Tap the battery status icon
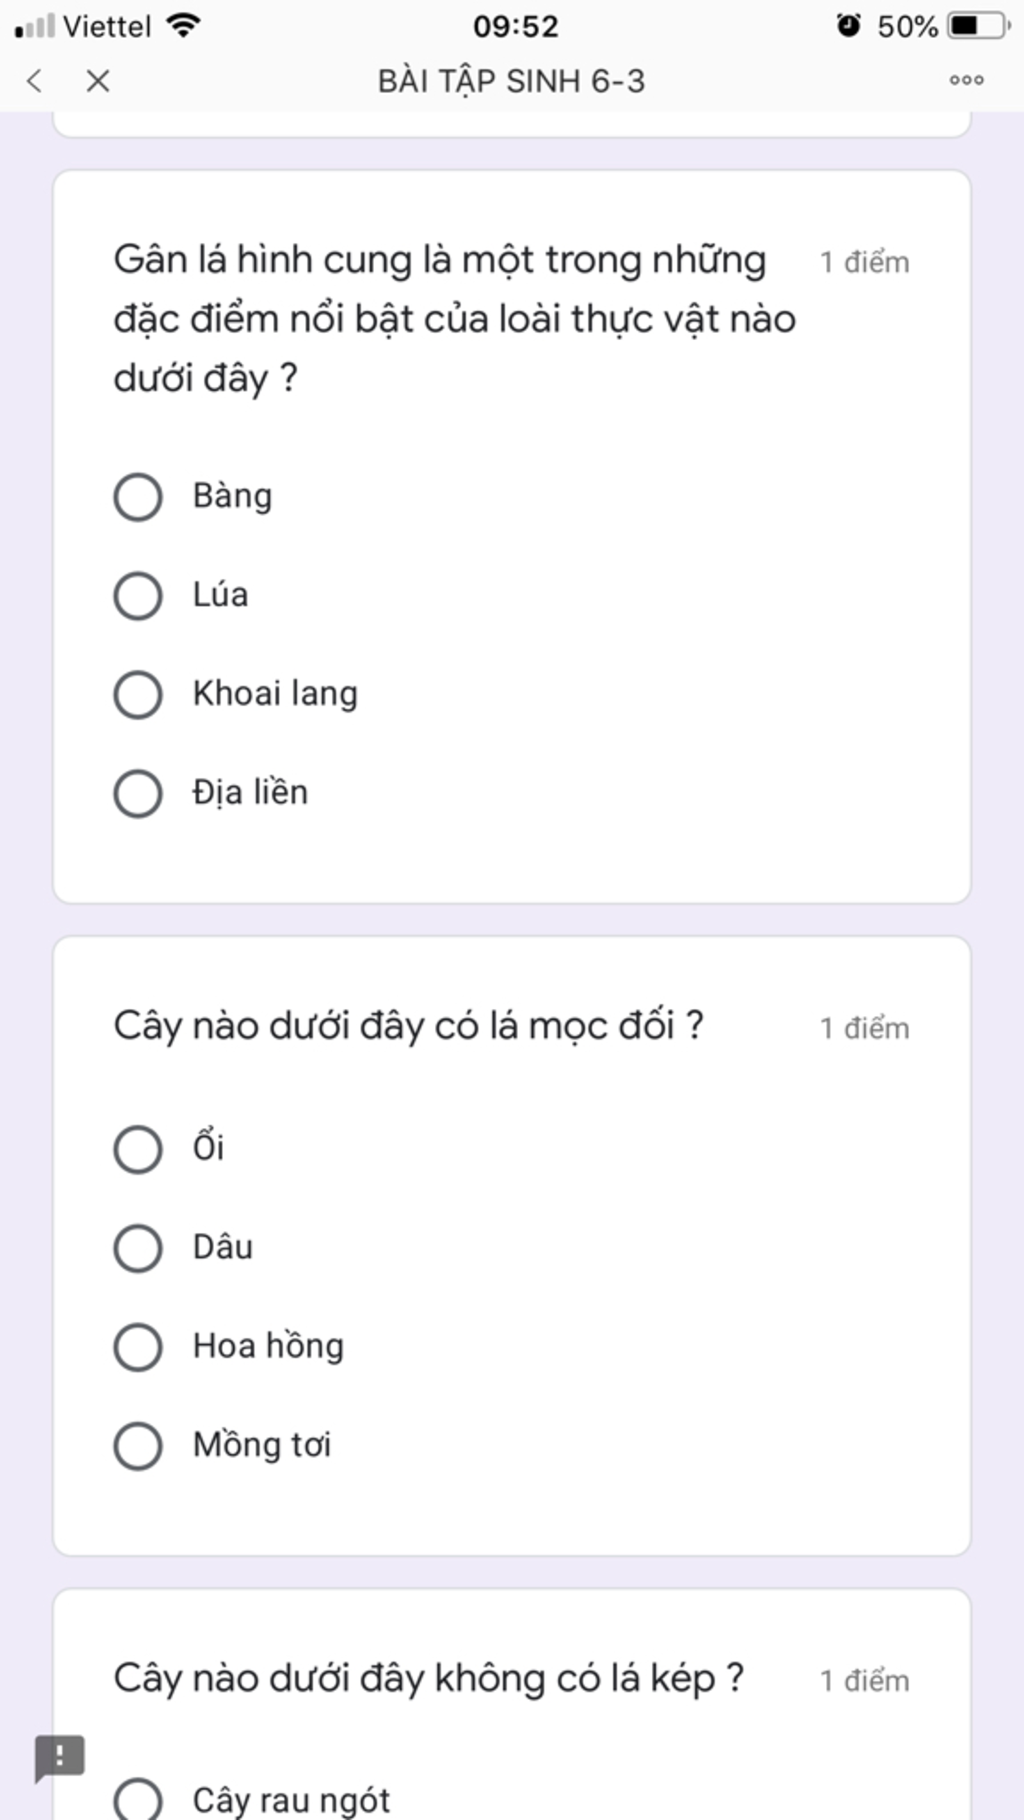 pyautogui.click(x=979, y=26)
